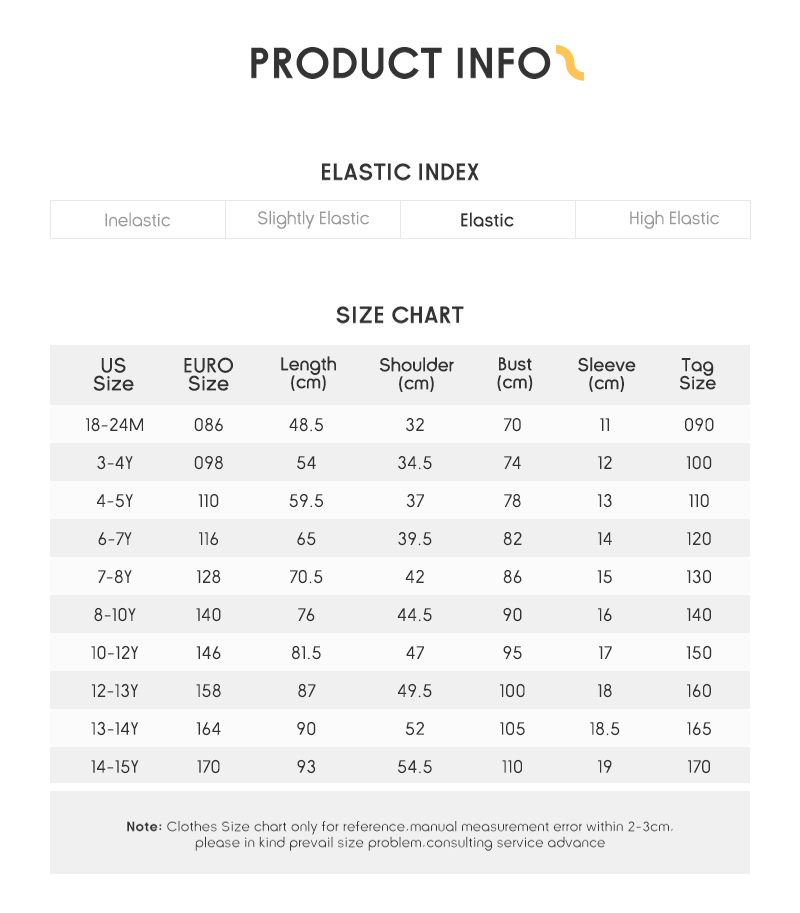This screenshot has height=913, width=800.
Task: Click the 165 tag size value
Action: (699, 728)
